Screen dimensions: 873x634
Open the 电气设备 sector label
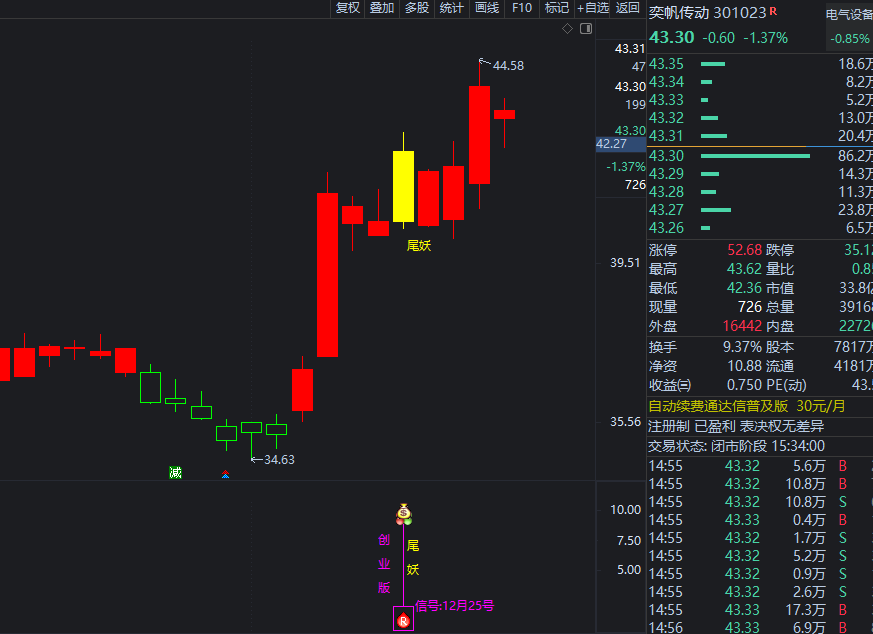pos(848,14)
